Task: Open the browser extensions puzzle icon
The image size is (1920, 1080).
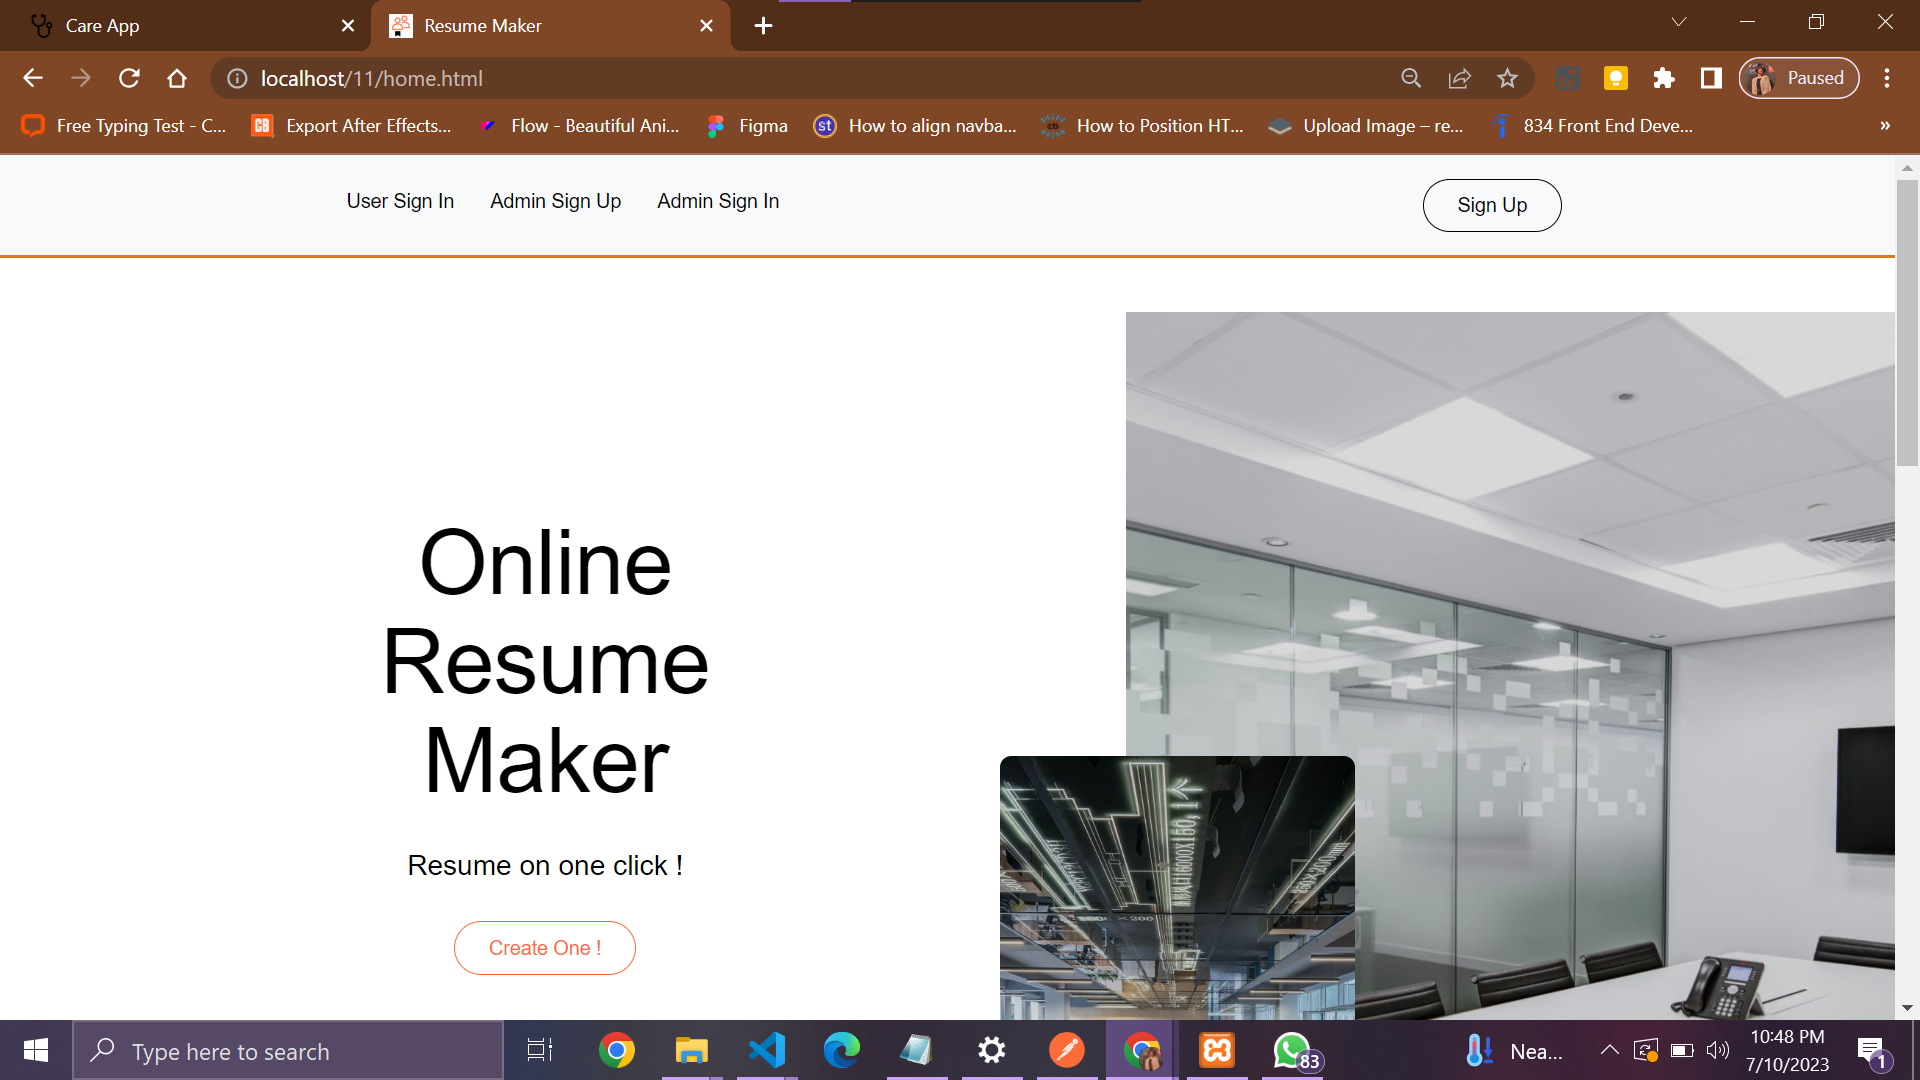Action: tap(1663, 78)
